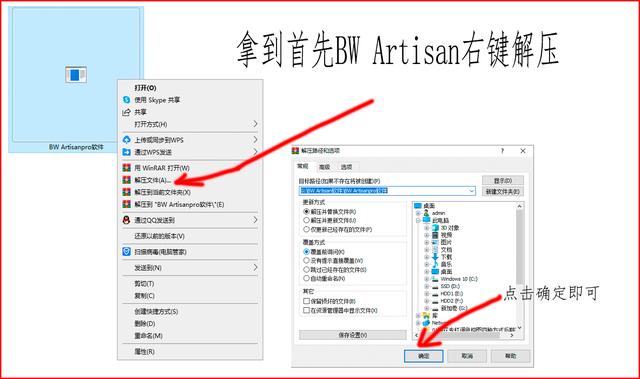Select the 解压并替换文件(R) radio option
640x379 pixels.
click(306, 212)
